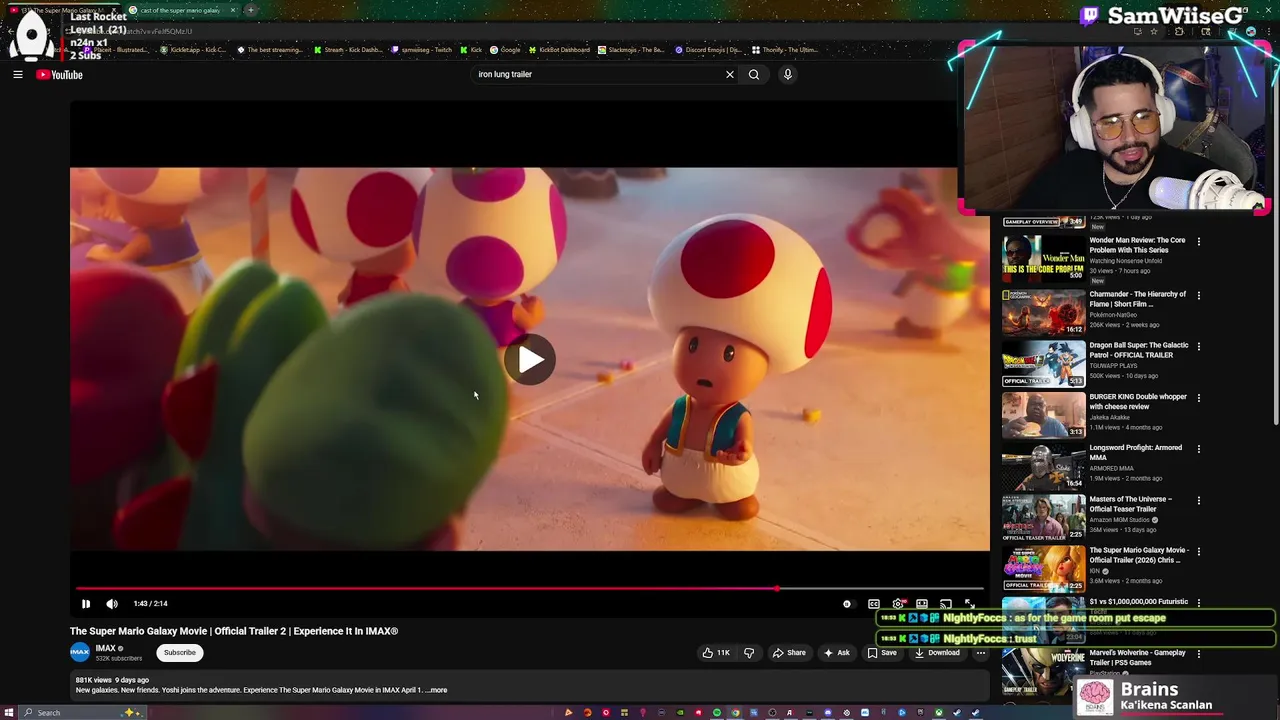Open a new browser tab
Image resolution: width=1280 pixels, height=720 pixels.
click(x=251, y=10)
